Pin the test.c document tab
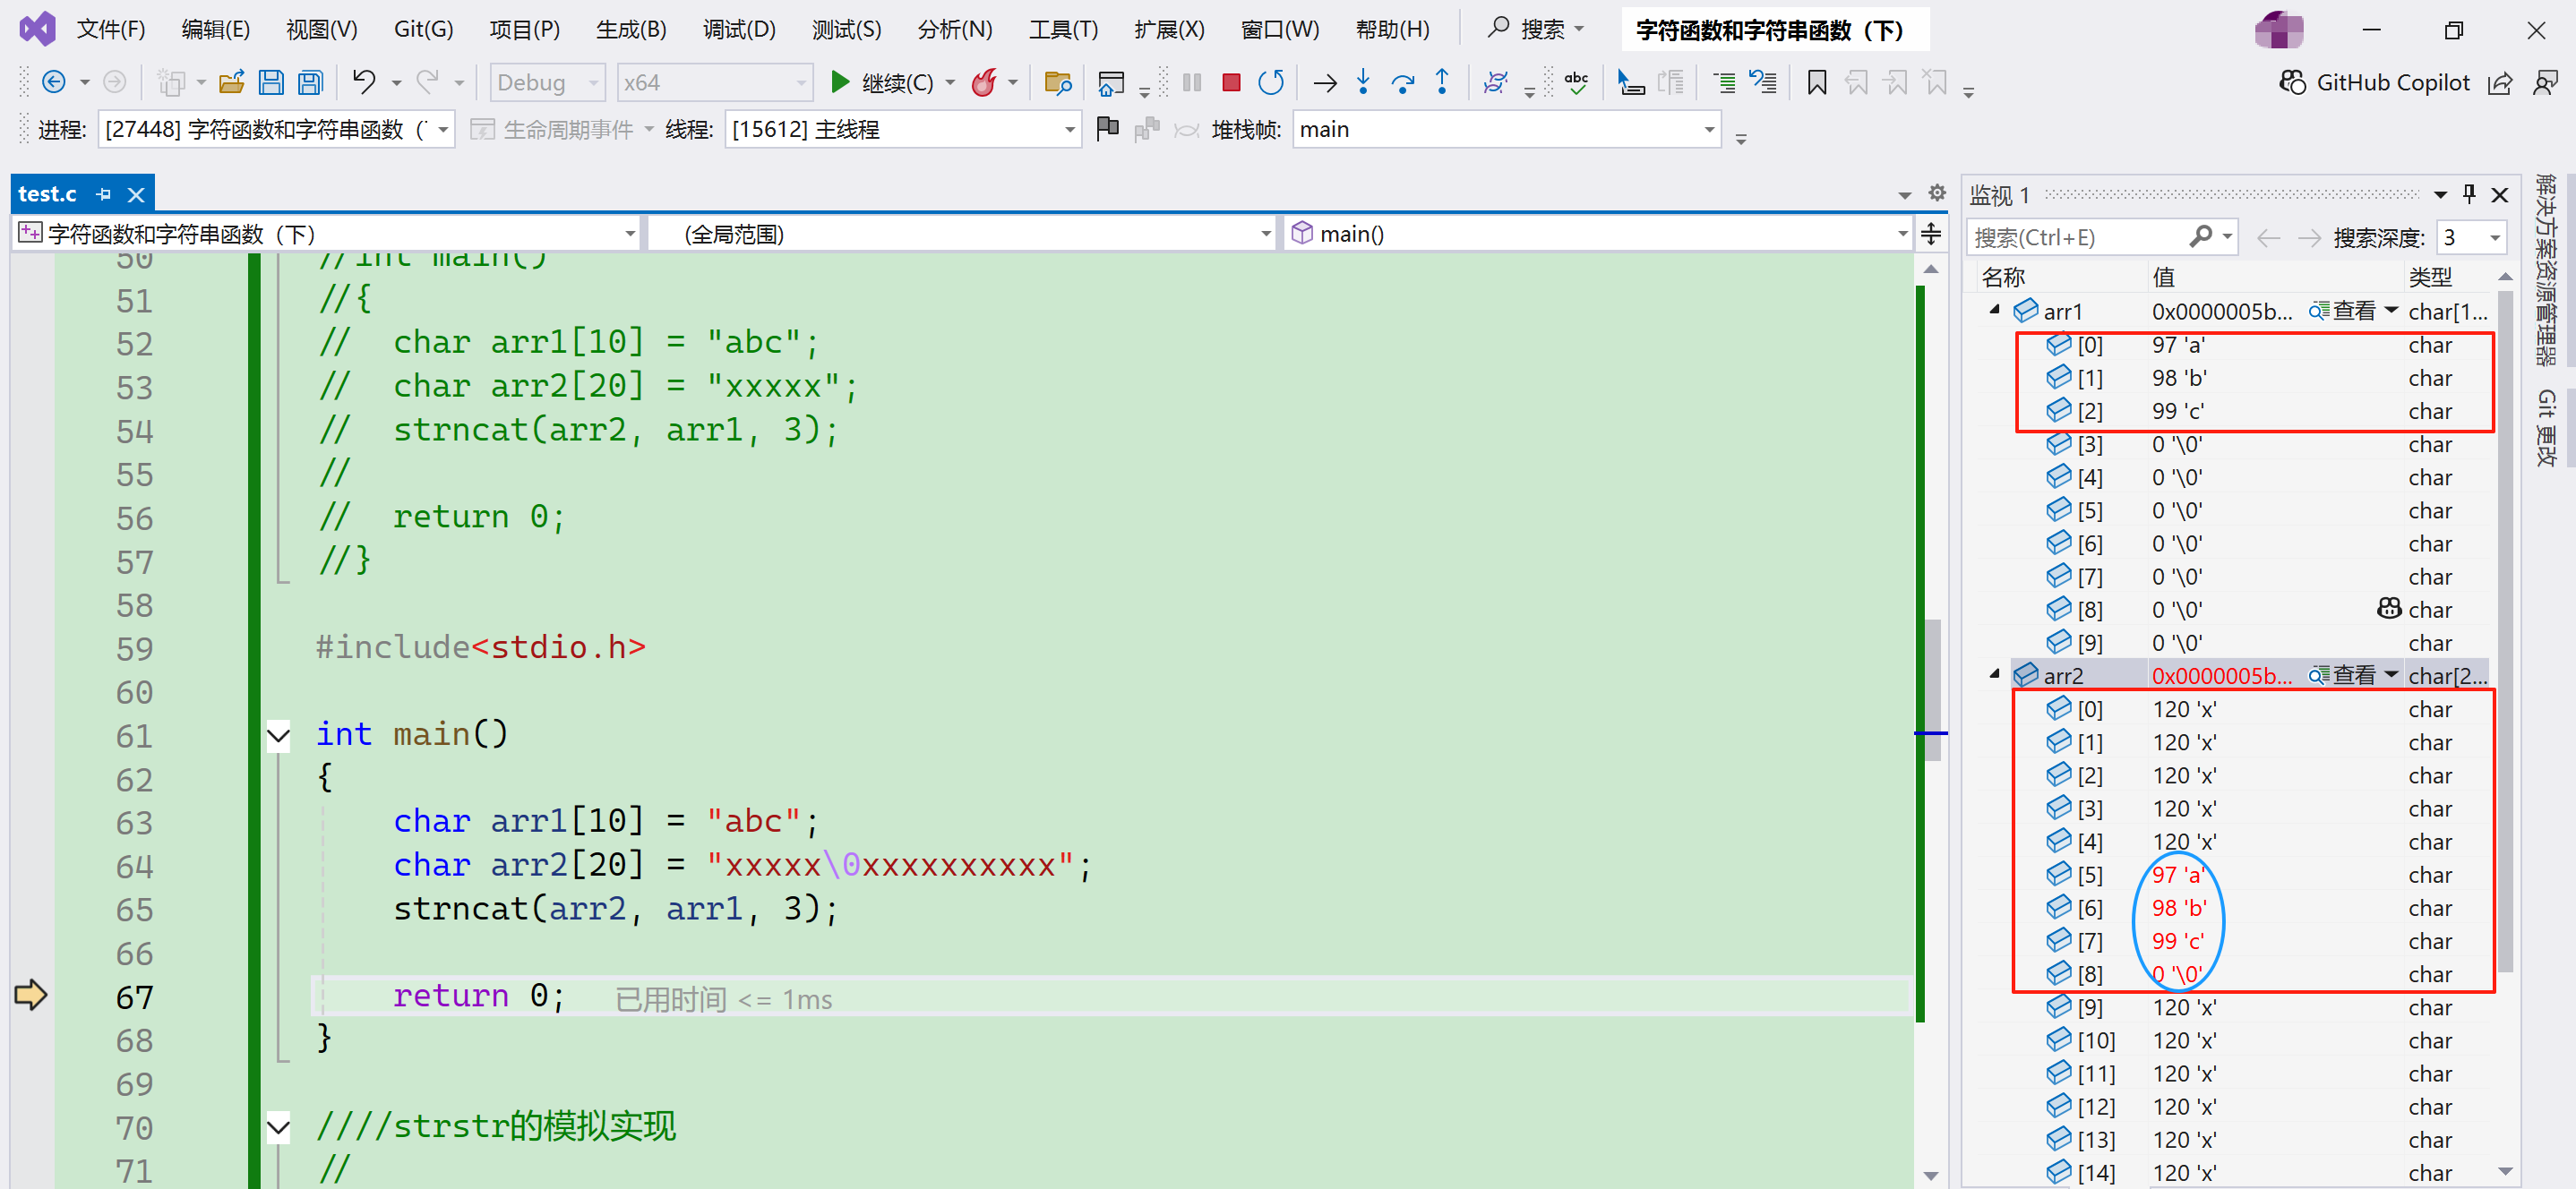The image size is (2576, 1189). [x=103, y=193]
